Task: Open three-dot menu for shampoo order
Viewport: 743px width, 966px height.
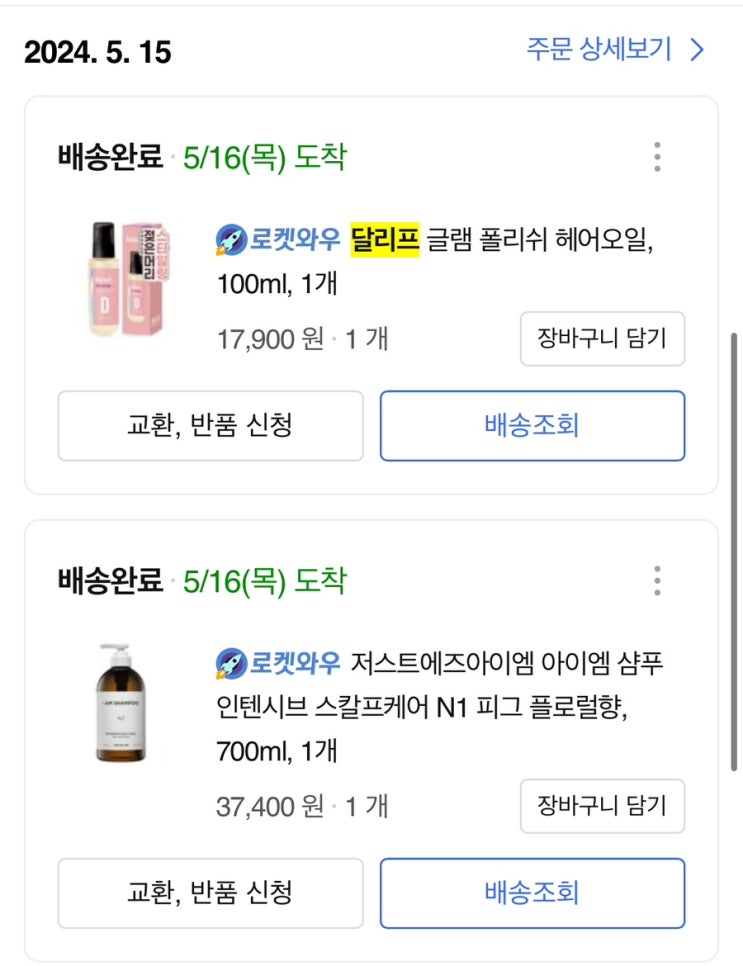Action: click(657, 580)
